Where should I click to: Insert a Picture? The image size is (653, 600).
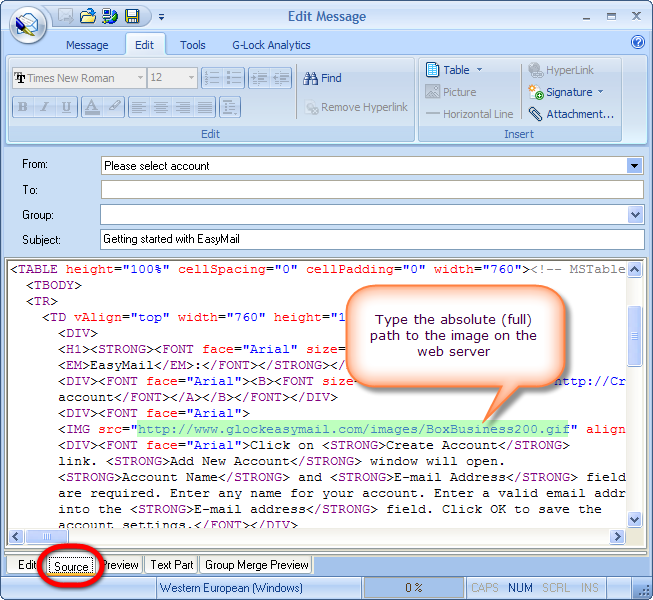tap(451, 92)
